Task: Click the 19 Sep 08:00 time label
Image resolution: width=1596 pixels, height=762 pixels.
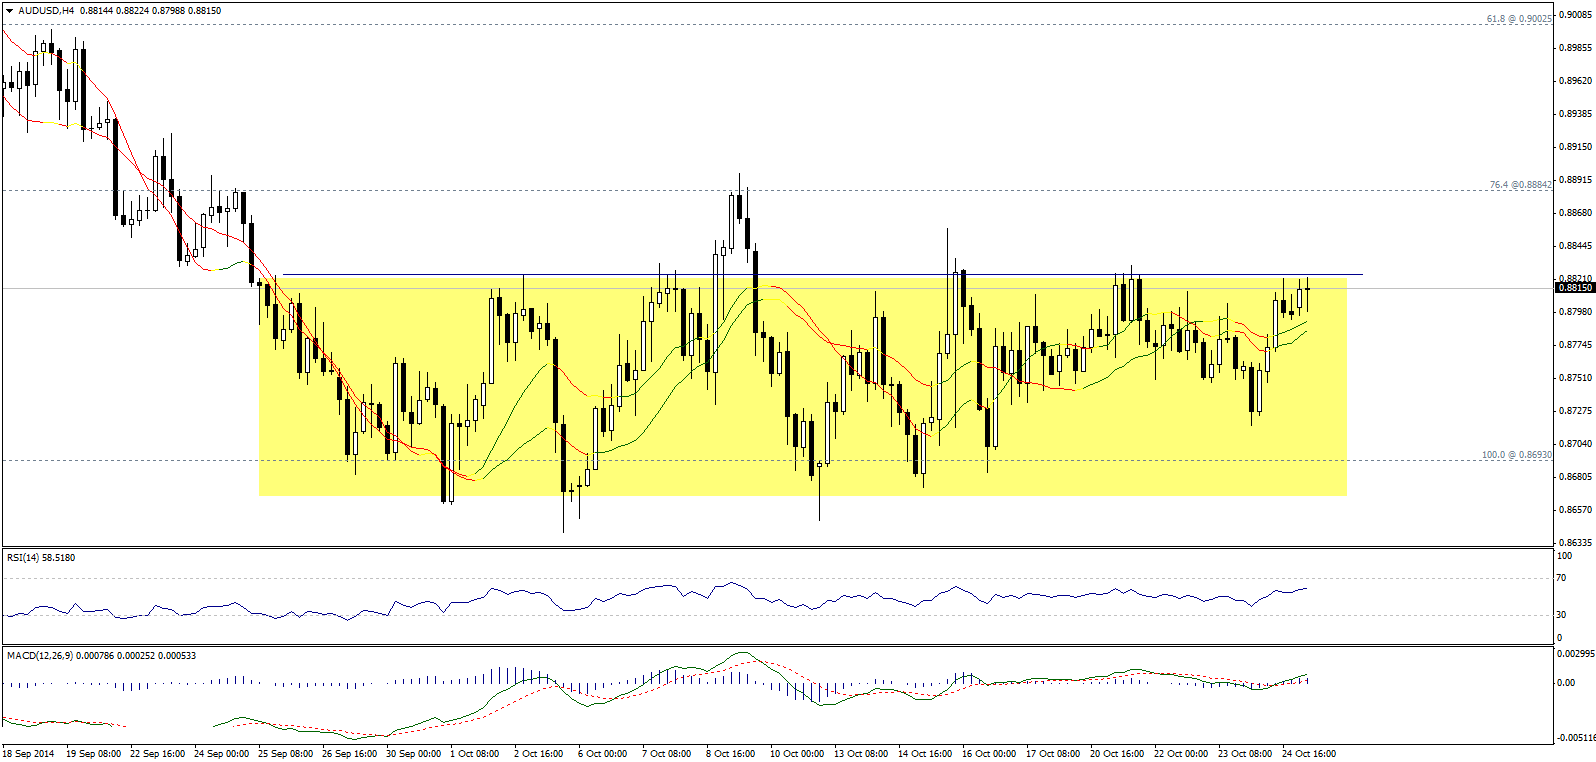Action: pos(93,754)
